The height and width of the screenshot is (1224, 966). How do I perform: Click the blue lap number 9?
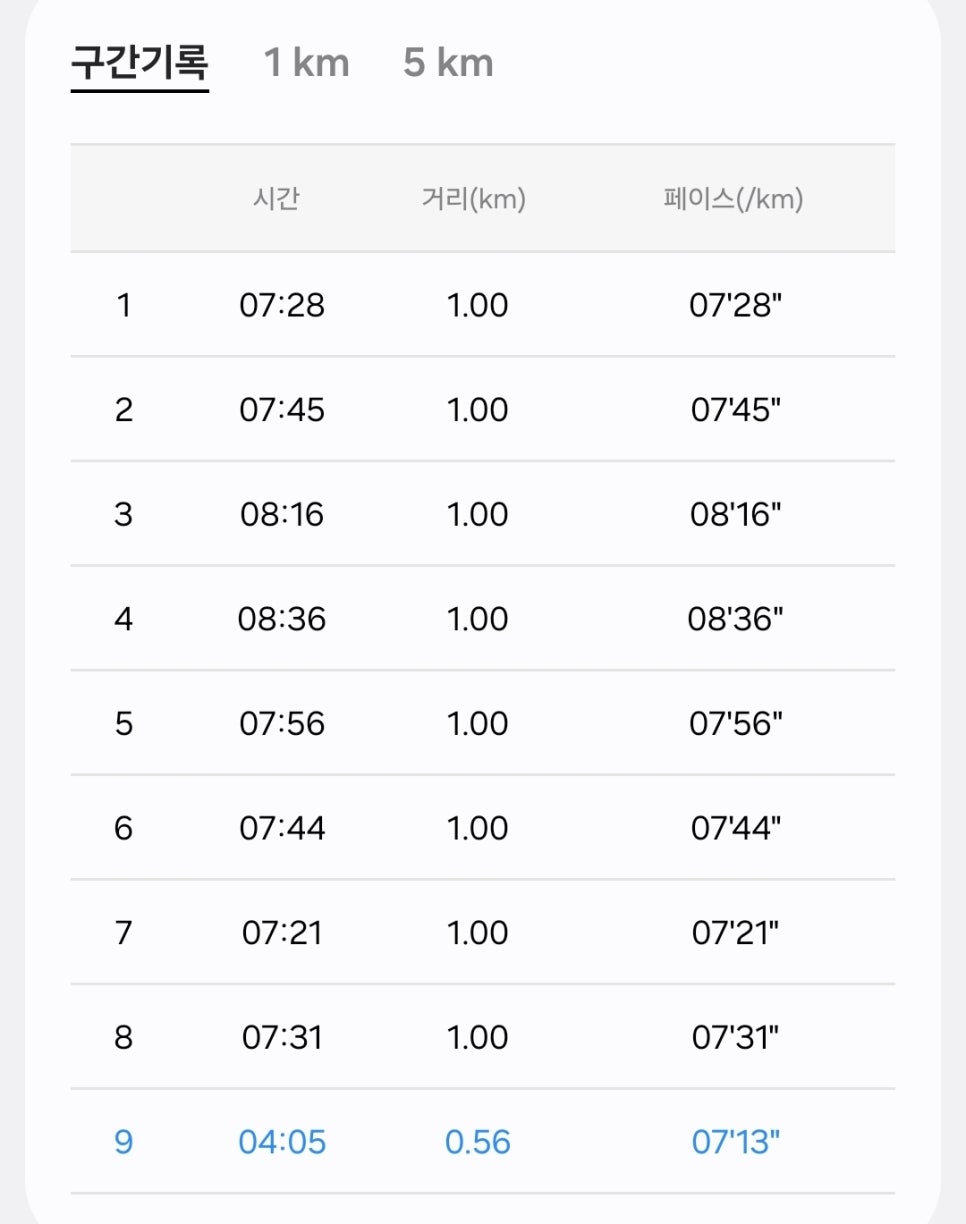(123, 1141)
